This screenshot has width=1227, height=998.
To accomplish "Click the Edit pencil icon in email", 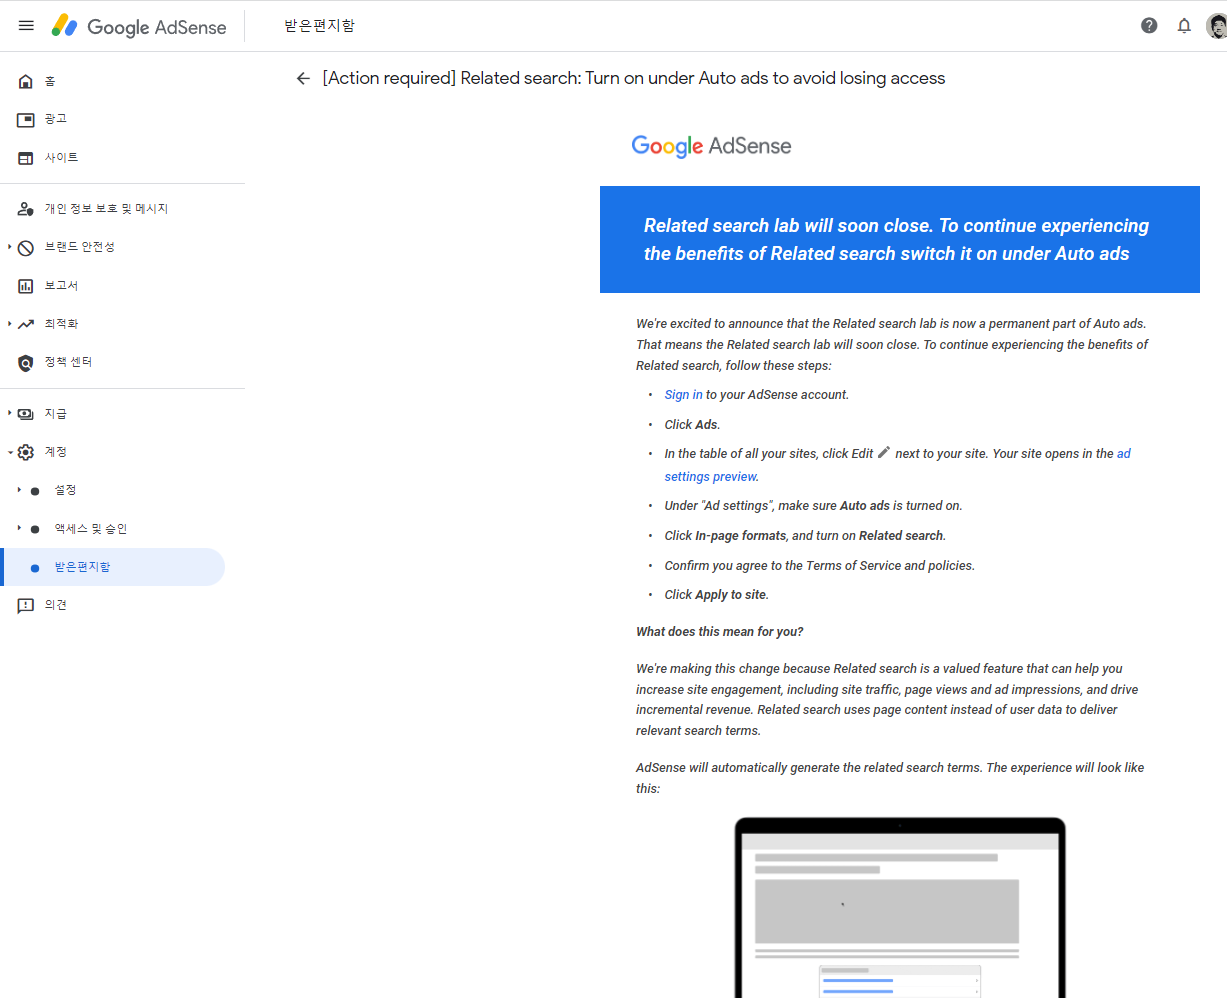I will point(884,452).
